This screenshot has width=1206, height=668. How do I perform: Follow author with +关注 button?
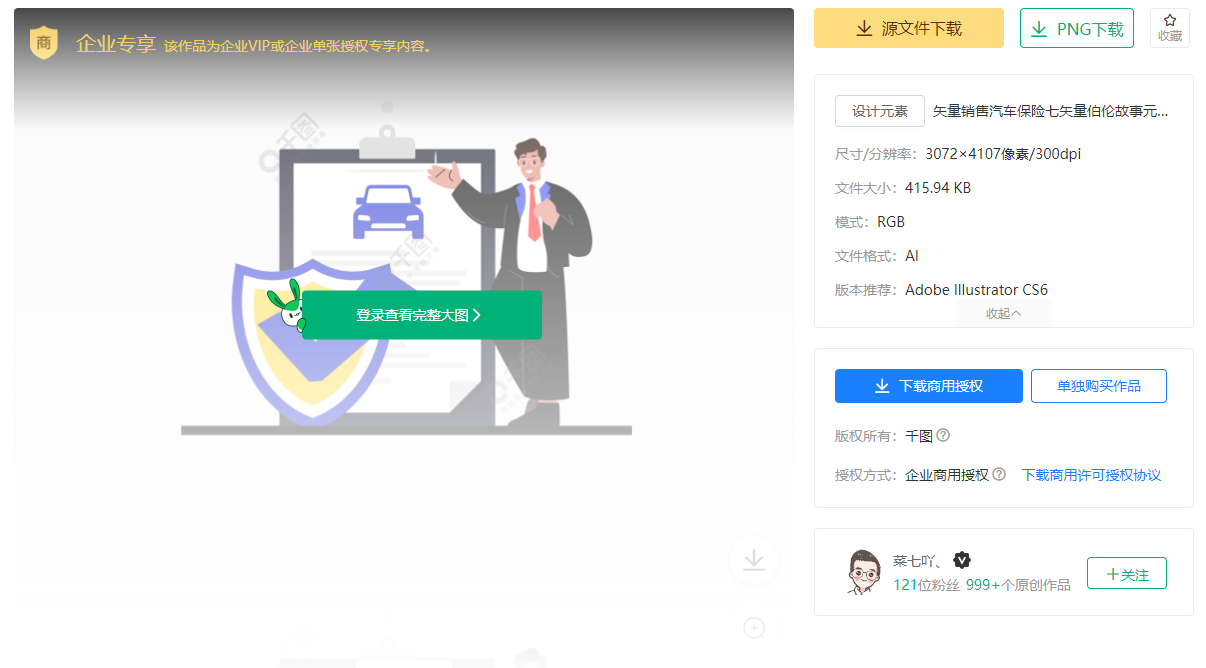(x=1126, y=574)
